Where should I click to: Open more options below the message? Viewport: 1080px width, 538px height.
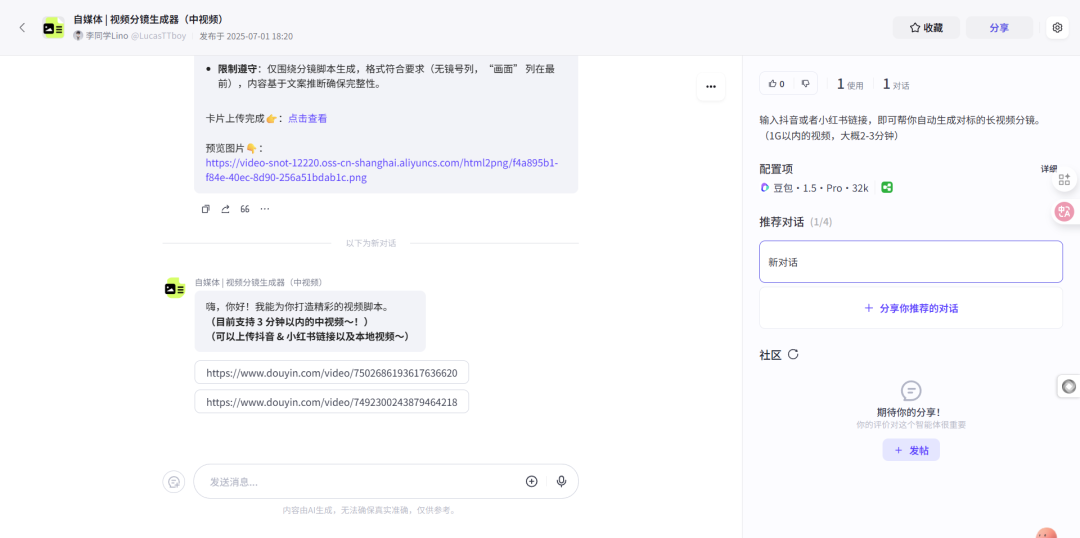[265, 209]
